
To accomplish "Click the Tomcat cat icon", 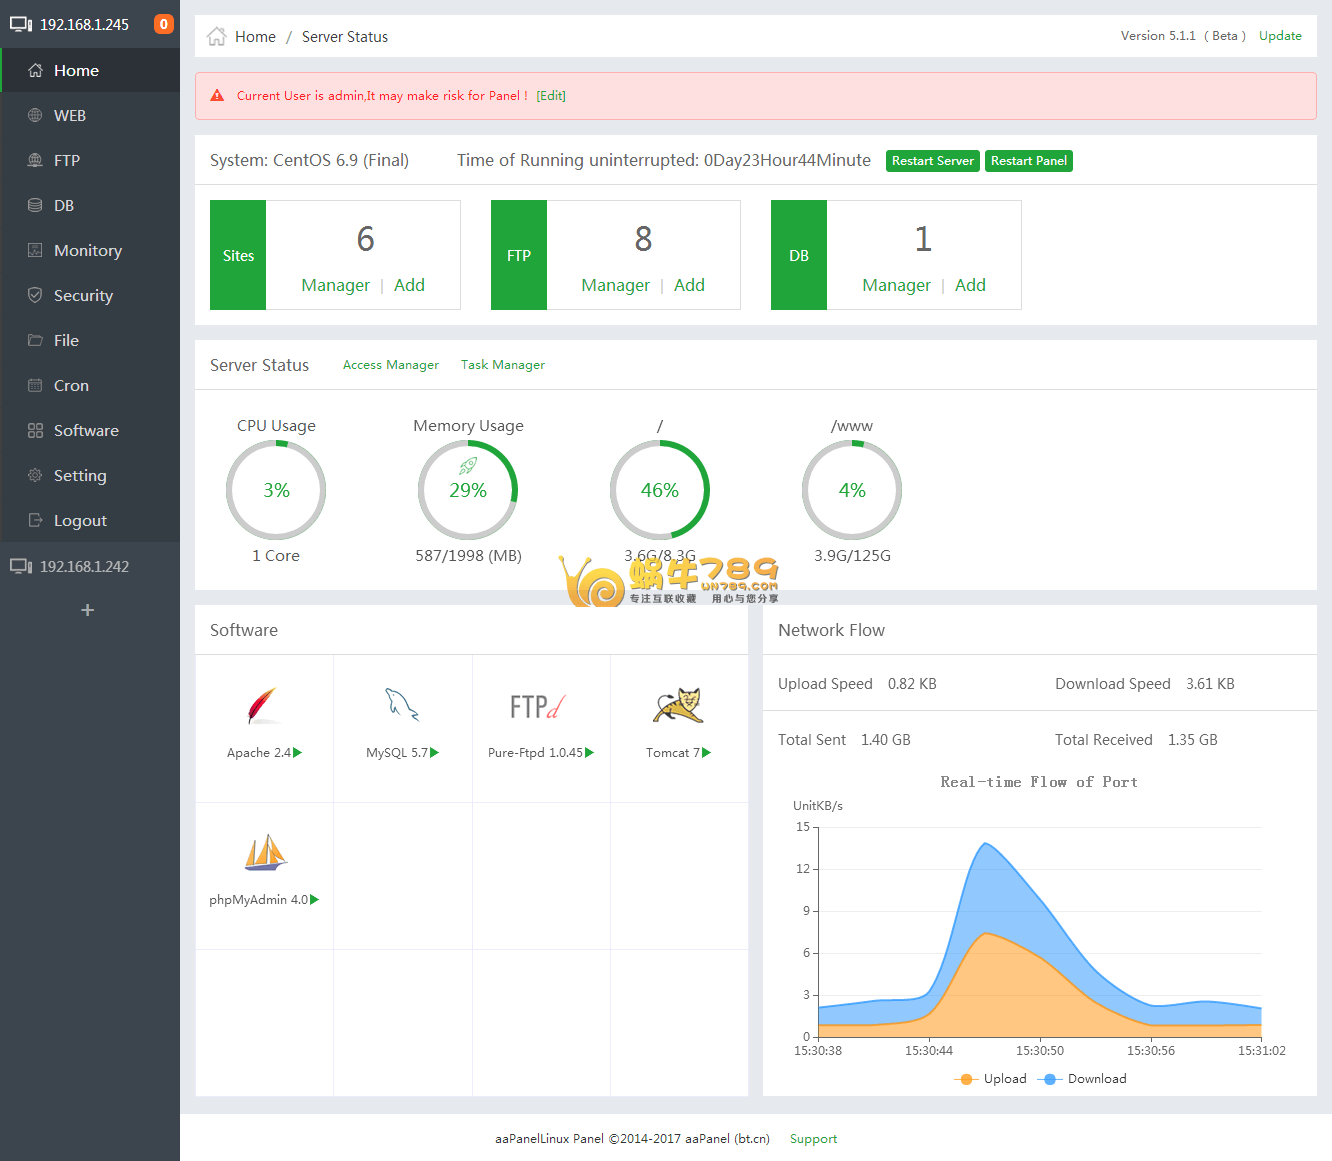I will tap(678, 706).
